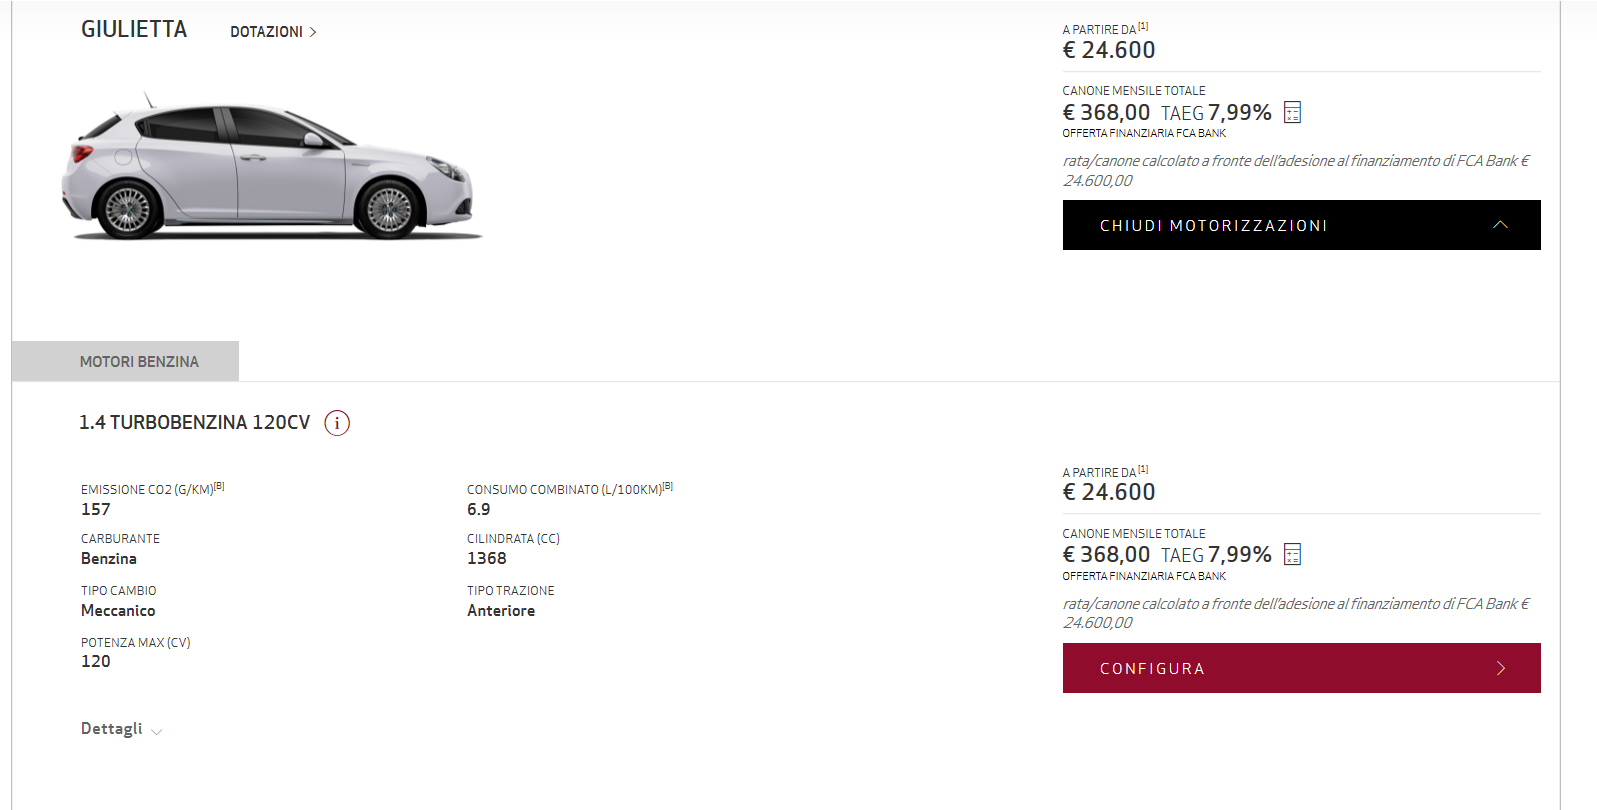Image resolution: width=1597 pixels, height=810 pixels.
Task: Click the GIULIETTA model title
Action: (x=134, y=29)
